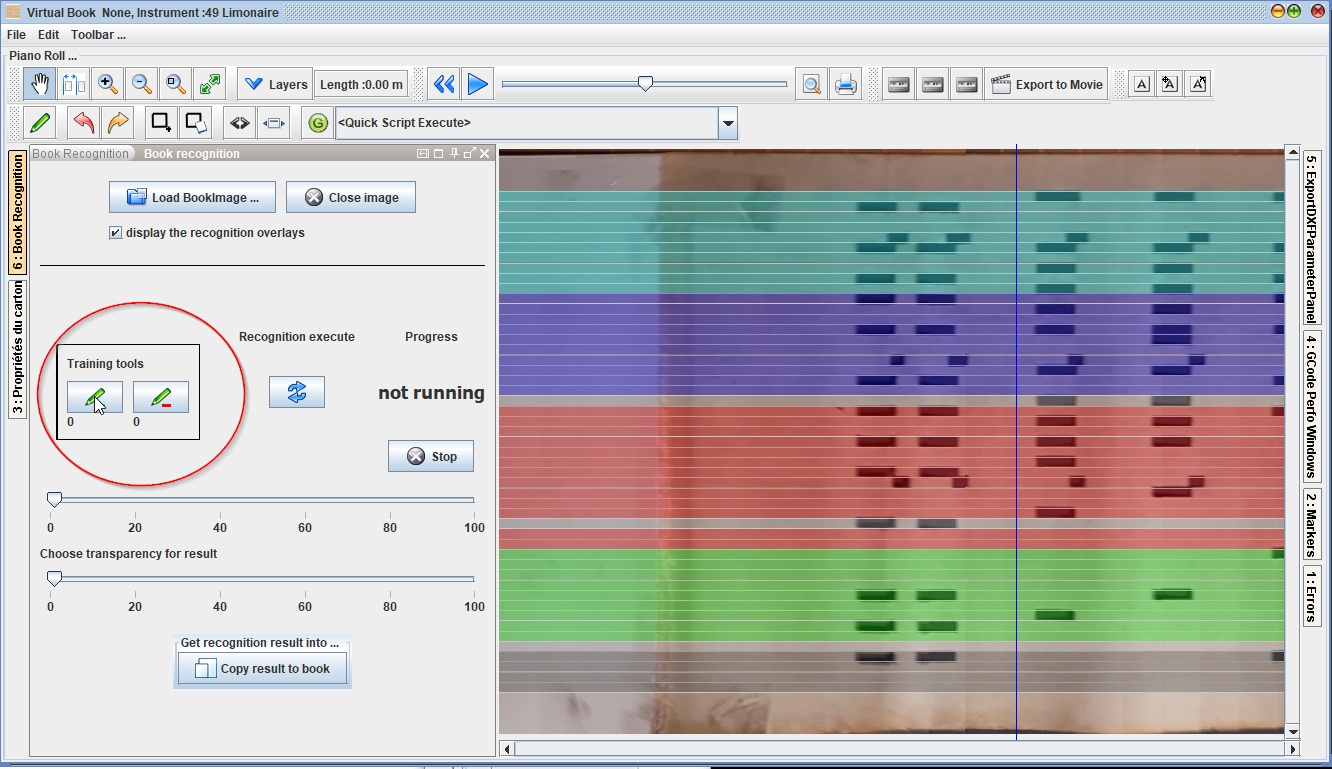Click the Load BookImage button
Image resolution: width=1332 pixels, height=769 pixels.
192,198
